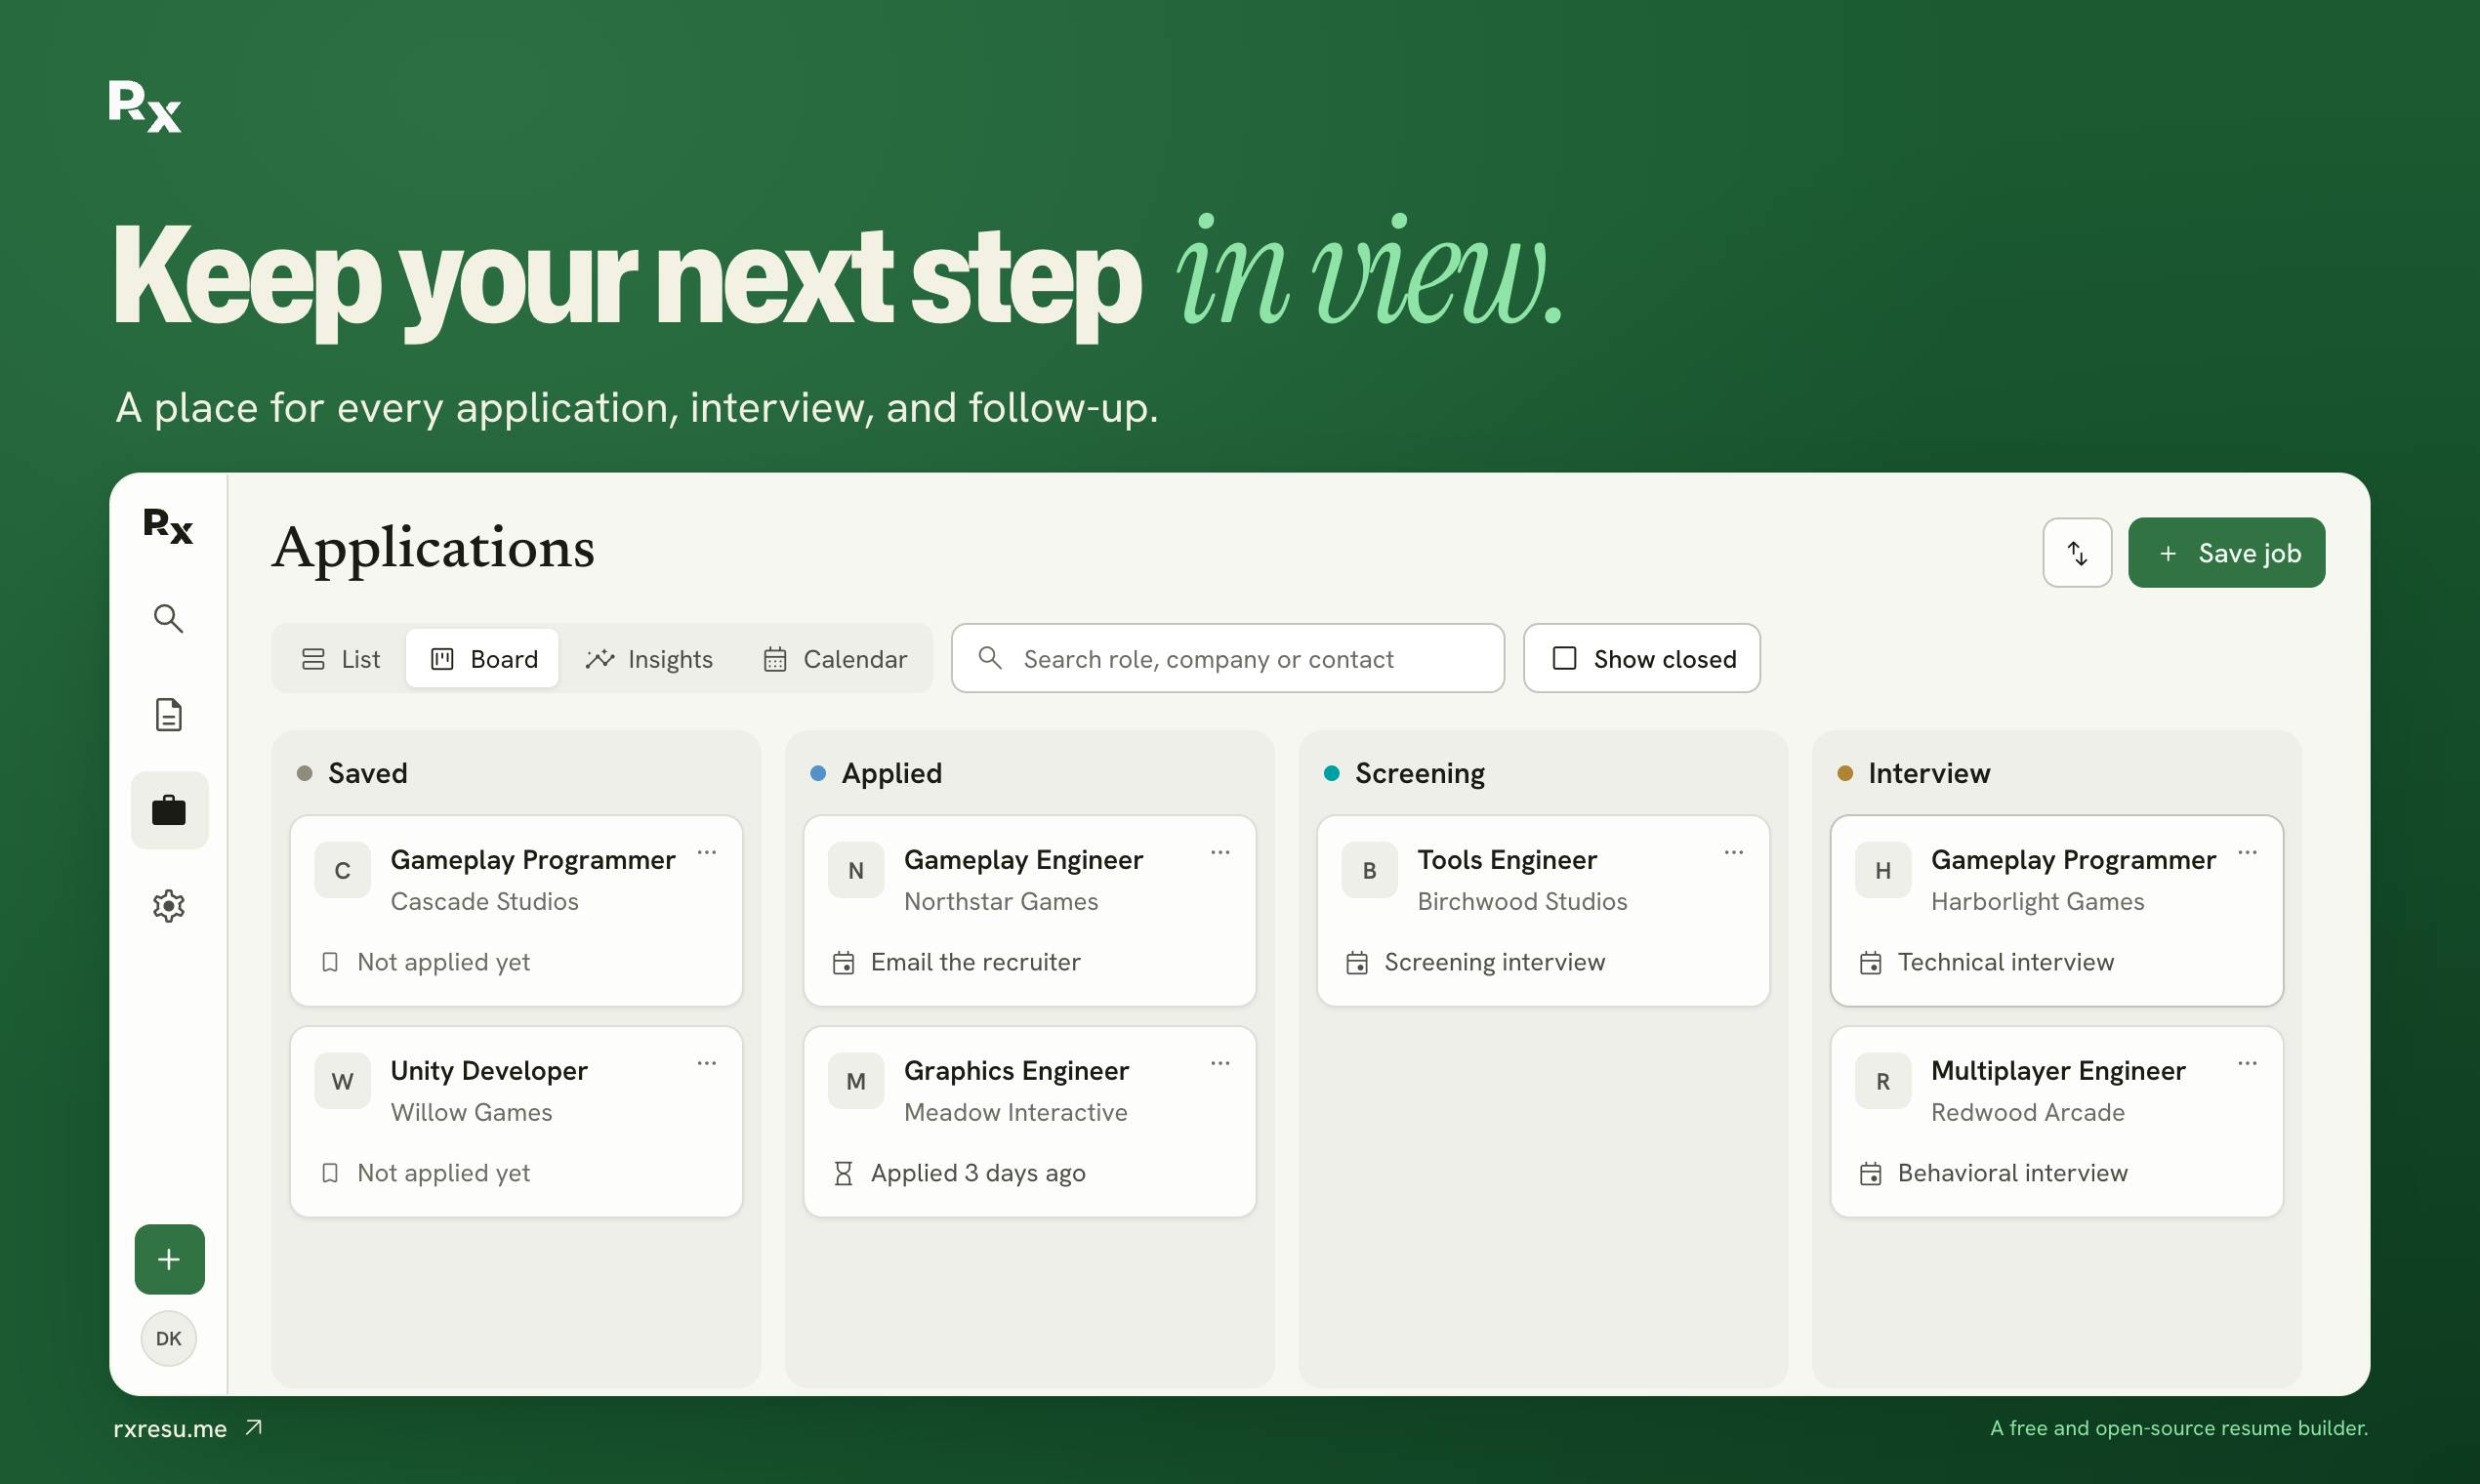
Task: Click 'Meadow Interactive' company name
Action: tap(1015, 1112)
